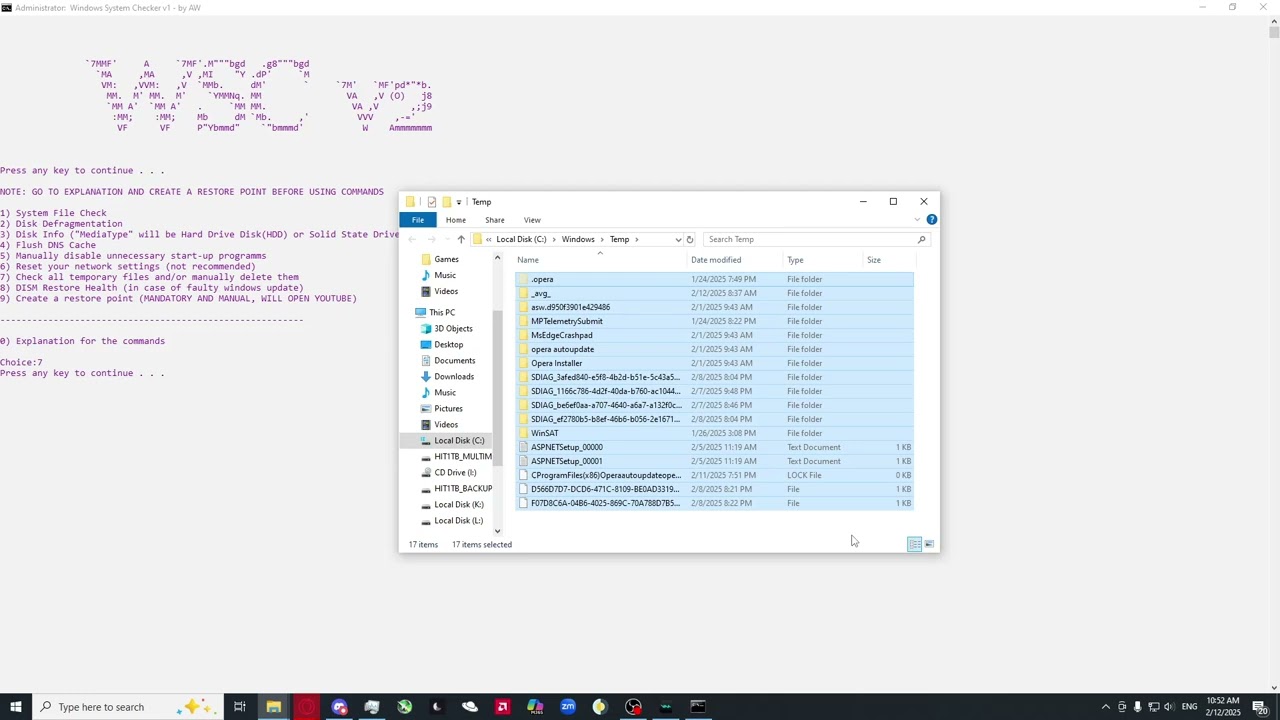Click Windows in the breadcrumb path

tap(578, 239)
